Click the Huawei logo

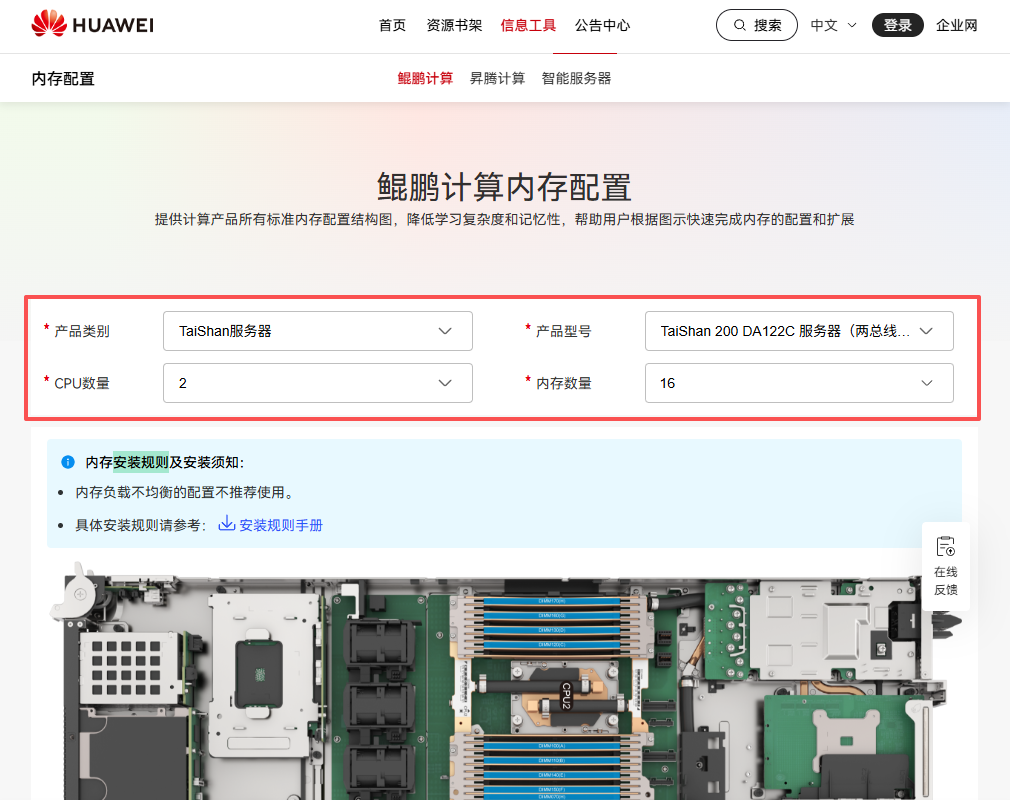point(92,24)
